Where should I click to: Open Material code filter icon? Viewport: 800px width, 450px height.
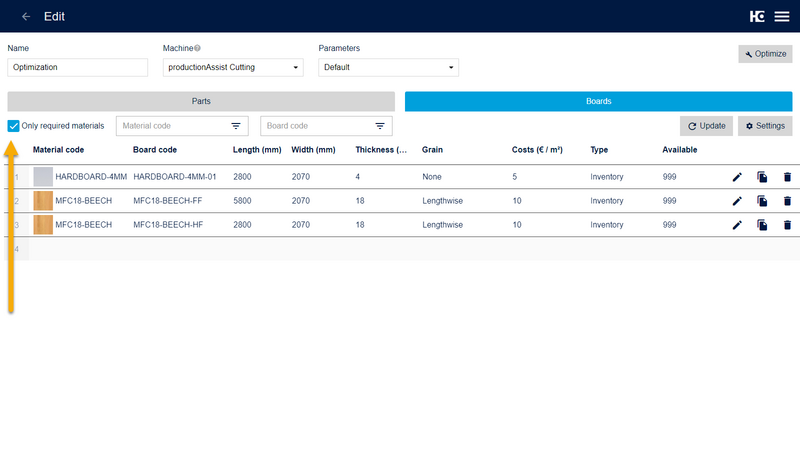coord(236,126)
